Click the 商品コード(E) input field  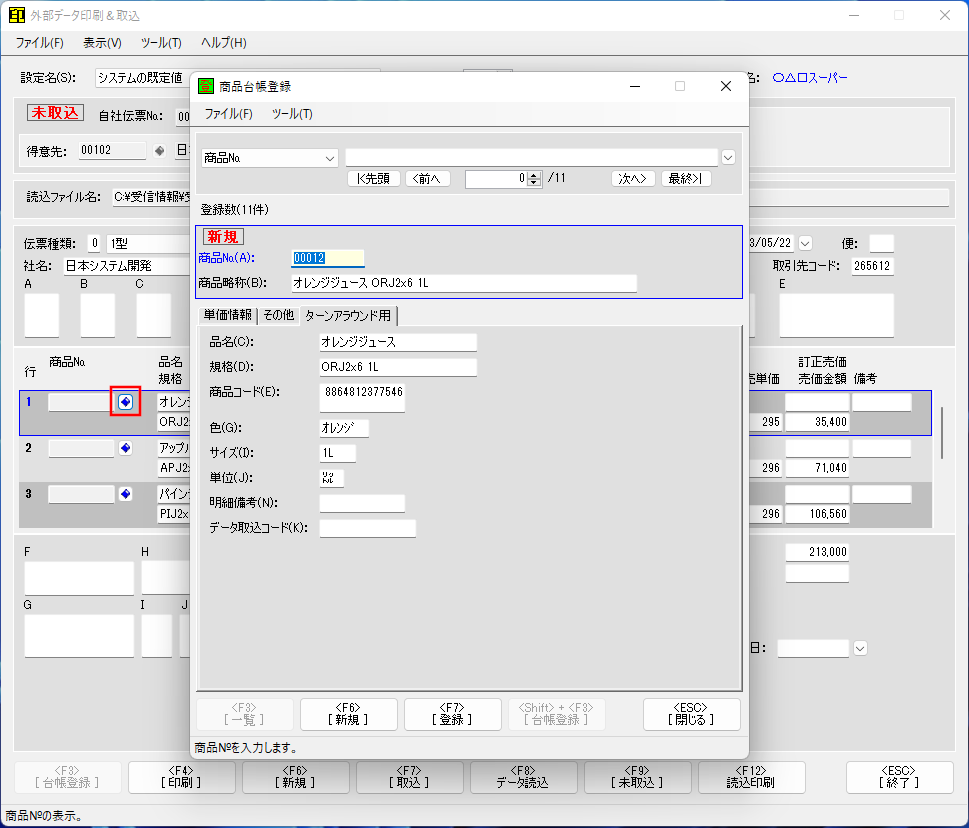tap(362, 397)
